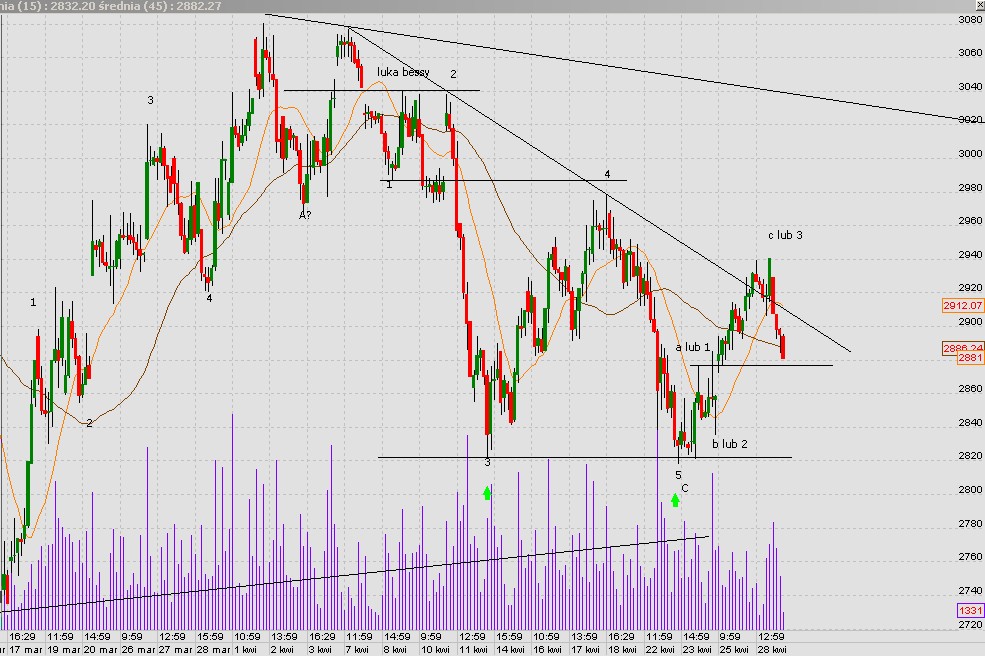Click the '3 kwi' date label
Screen dimensions: 985x656
320,650
